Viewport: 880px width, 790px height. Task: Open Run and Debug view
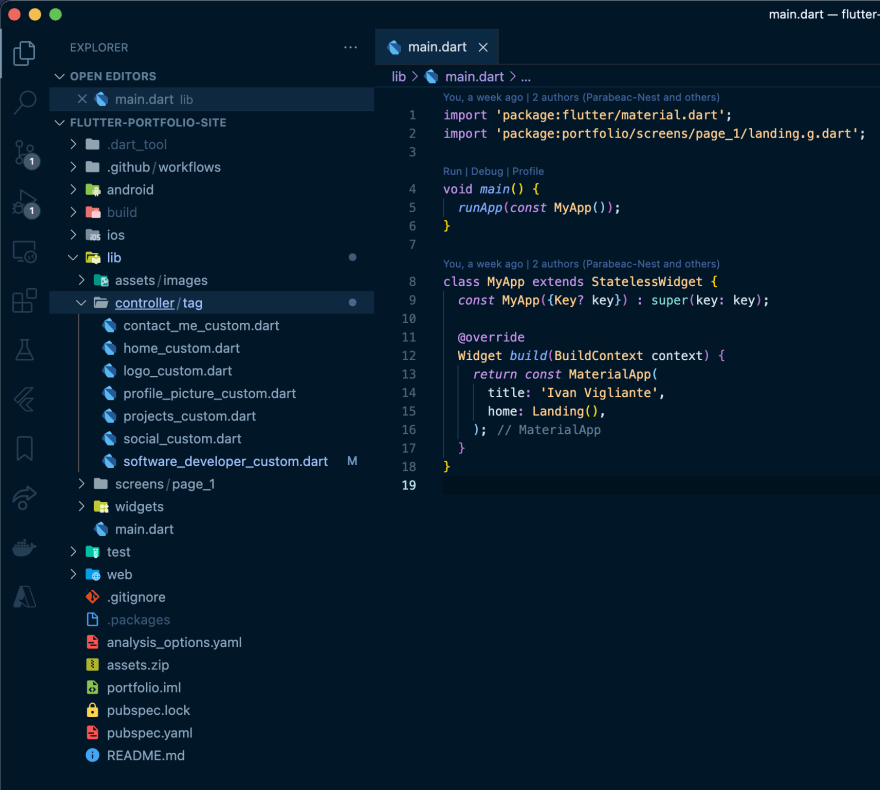point(25,203)
